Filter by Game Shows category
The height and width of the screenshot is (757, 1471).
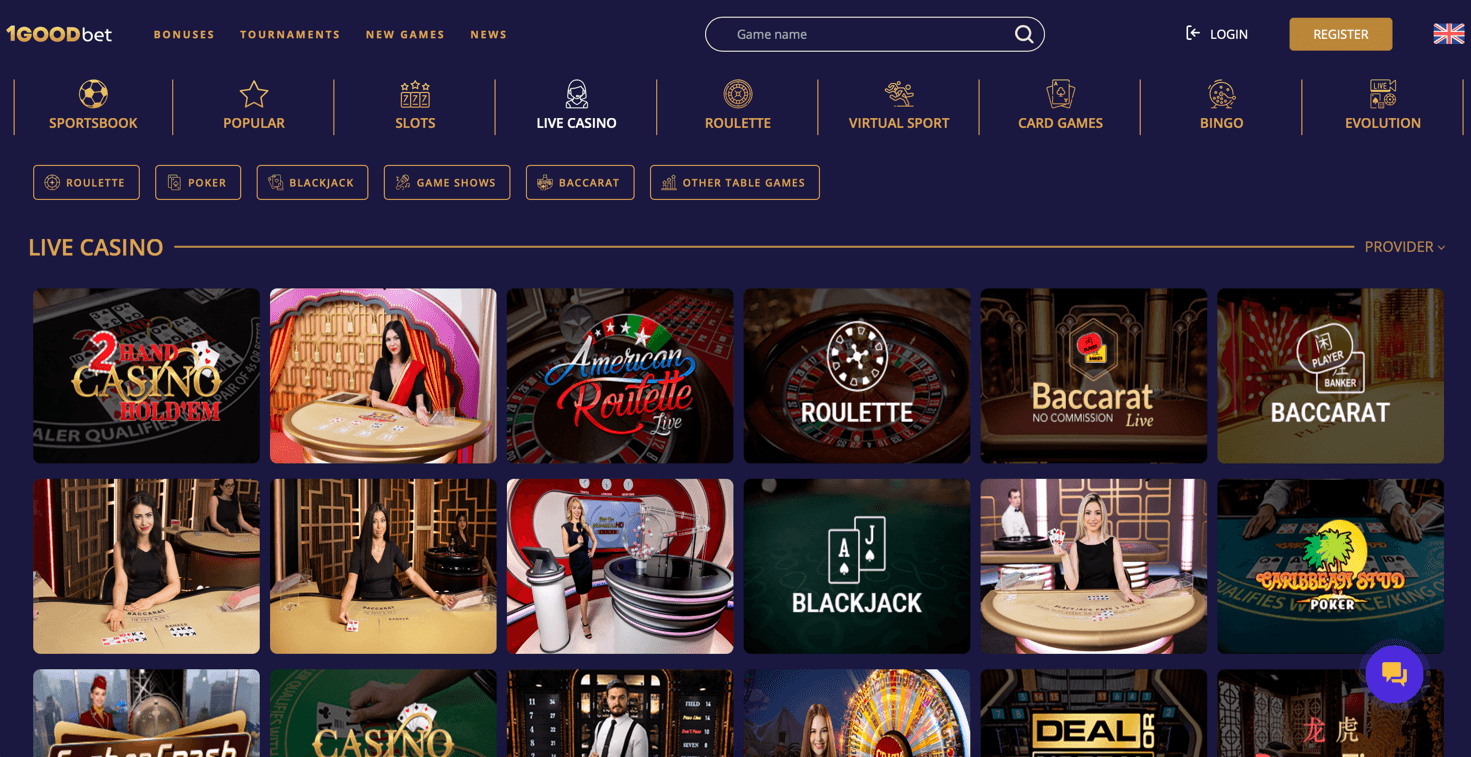click(447, 182)
